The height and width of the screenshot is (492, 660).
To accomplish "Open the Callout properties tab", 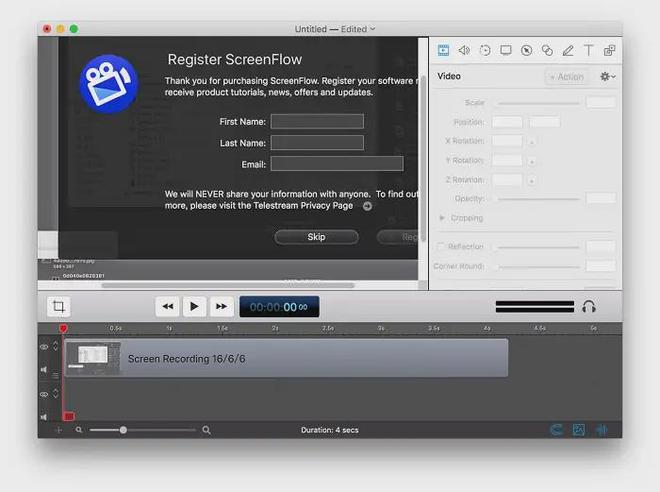I will pos(526,50).
